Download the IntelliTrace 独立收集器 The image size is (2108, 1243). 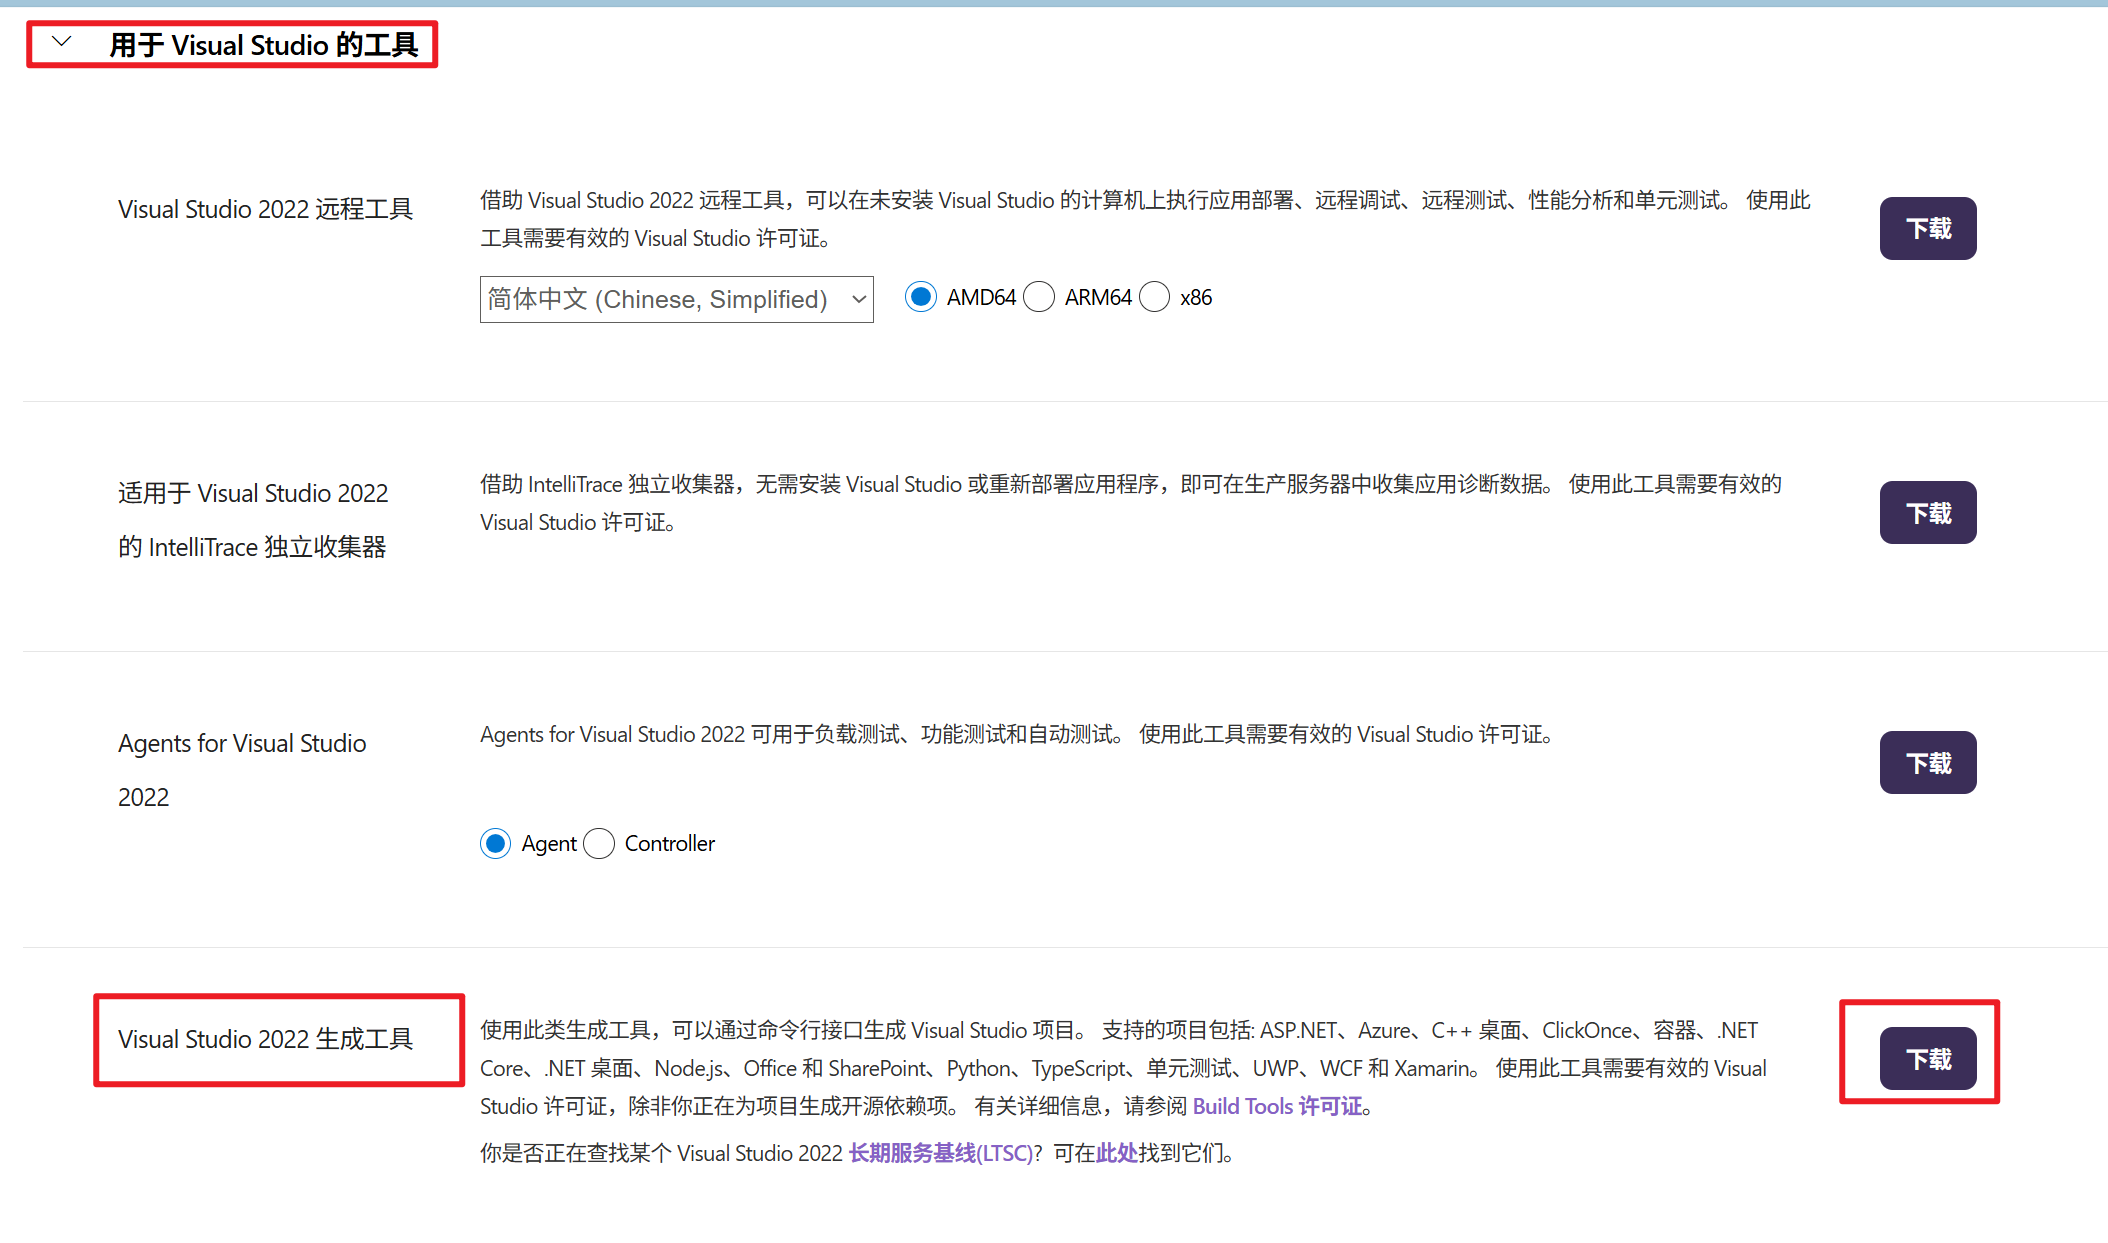coord(1927,512)
